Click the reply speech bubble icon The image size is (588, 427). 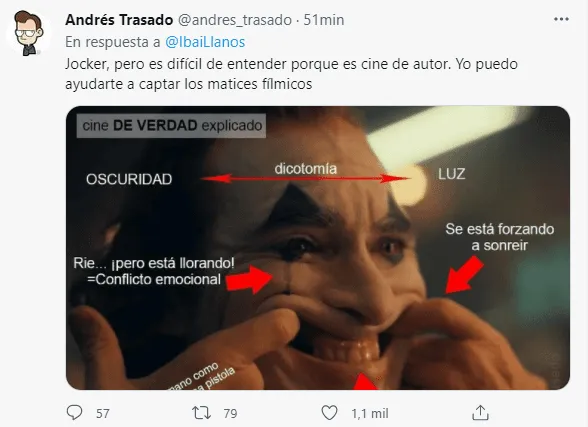coord(74,413)
